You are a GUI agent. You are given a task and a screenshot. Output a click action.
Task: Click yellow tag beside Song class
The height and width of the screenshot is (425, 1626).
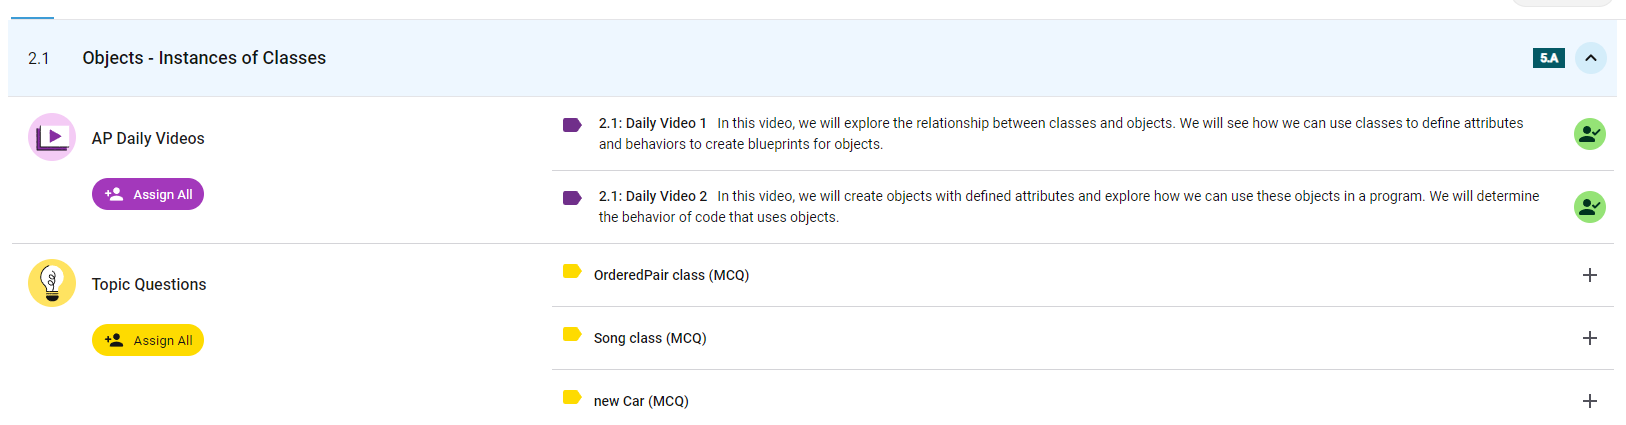click(x=572, y=334)
